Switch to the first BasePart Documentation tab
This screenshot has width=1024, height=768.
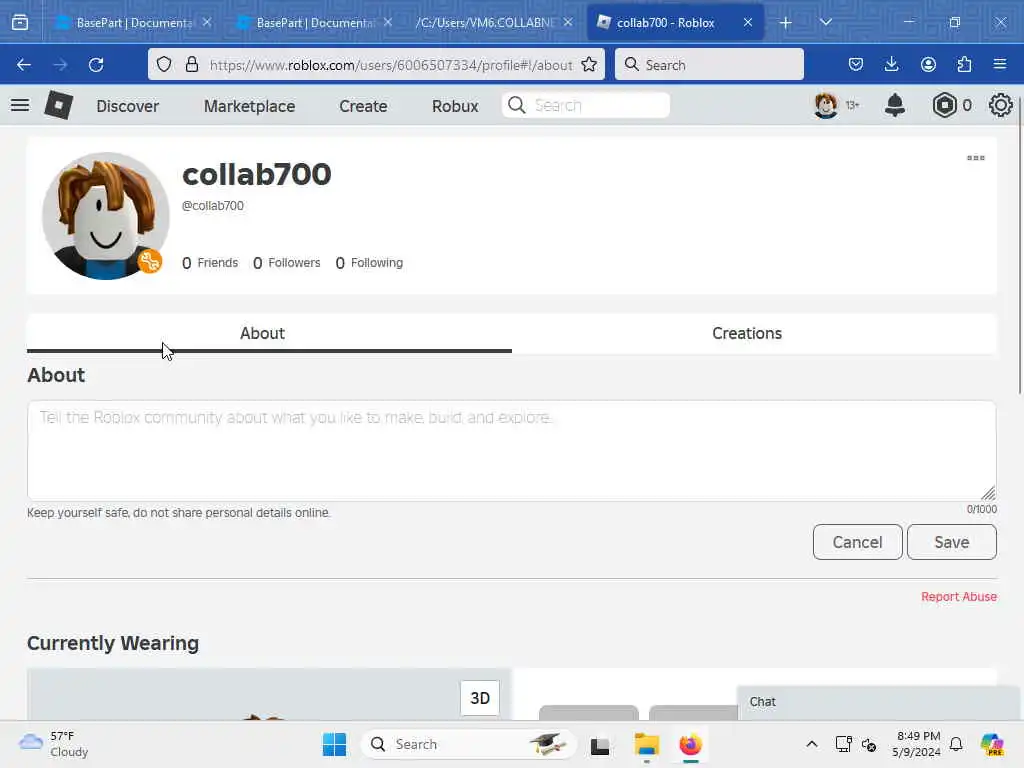(x=133, y=22)
